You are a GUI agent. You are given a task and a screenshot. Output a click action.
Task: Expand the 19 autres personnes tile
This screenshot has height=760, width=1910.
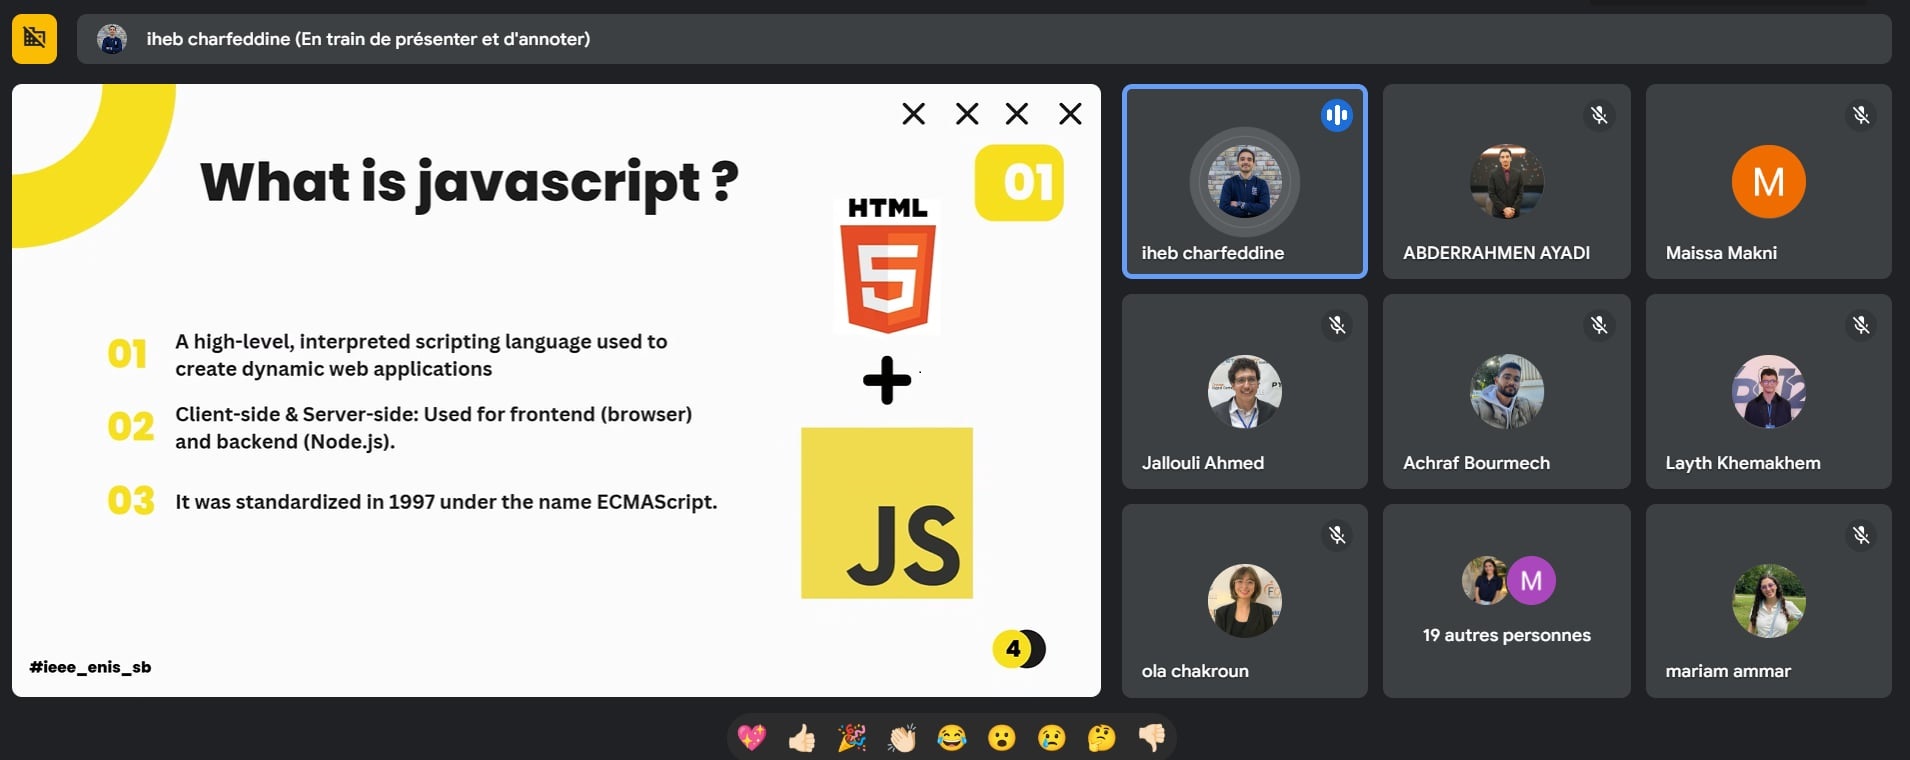(x=1506, y=601)
